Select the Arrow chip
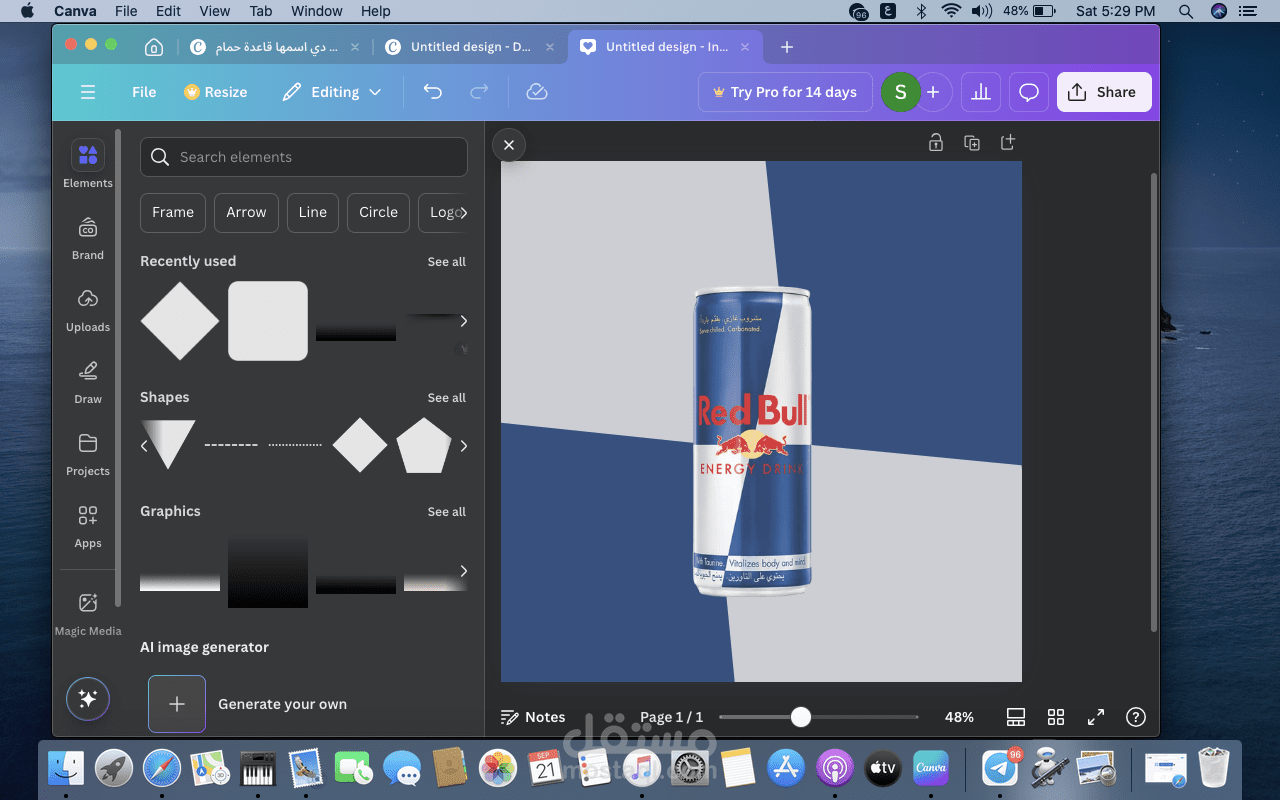Image resolution: width=1280 pixels, height=800 pixels. click(x=246, y=212)
